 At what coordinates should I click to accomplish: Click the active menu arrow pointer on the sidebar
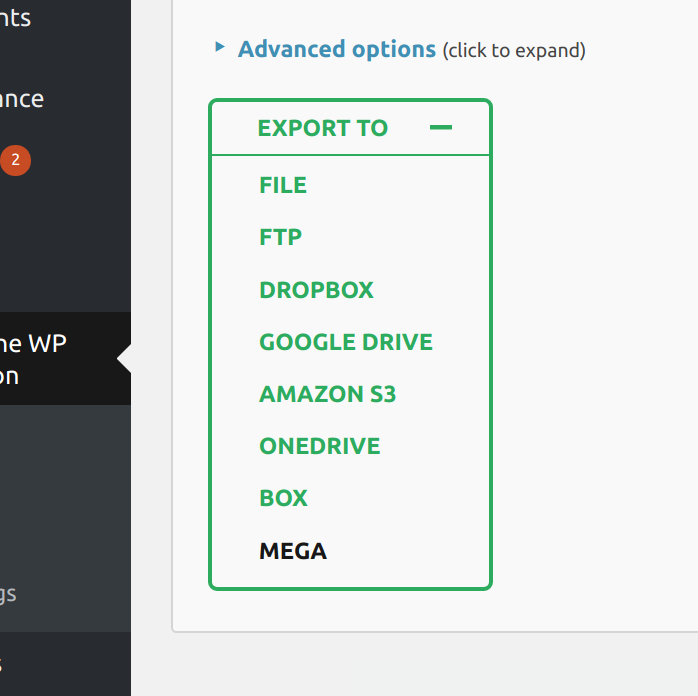(124, 358)
